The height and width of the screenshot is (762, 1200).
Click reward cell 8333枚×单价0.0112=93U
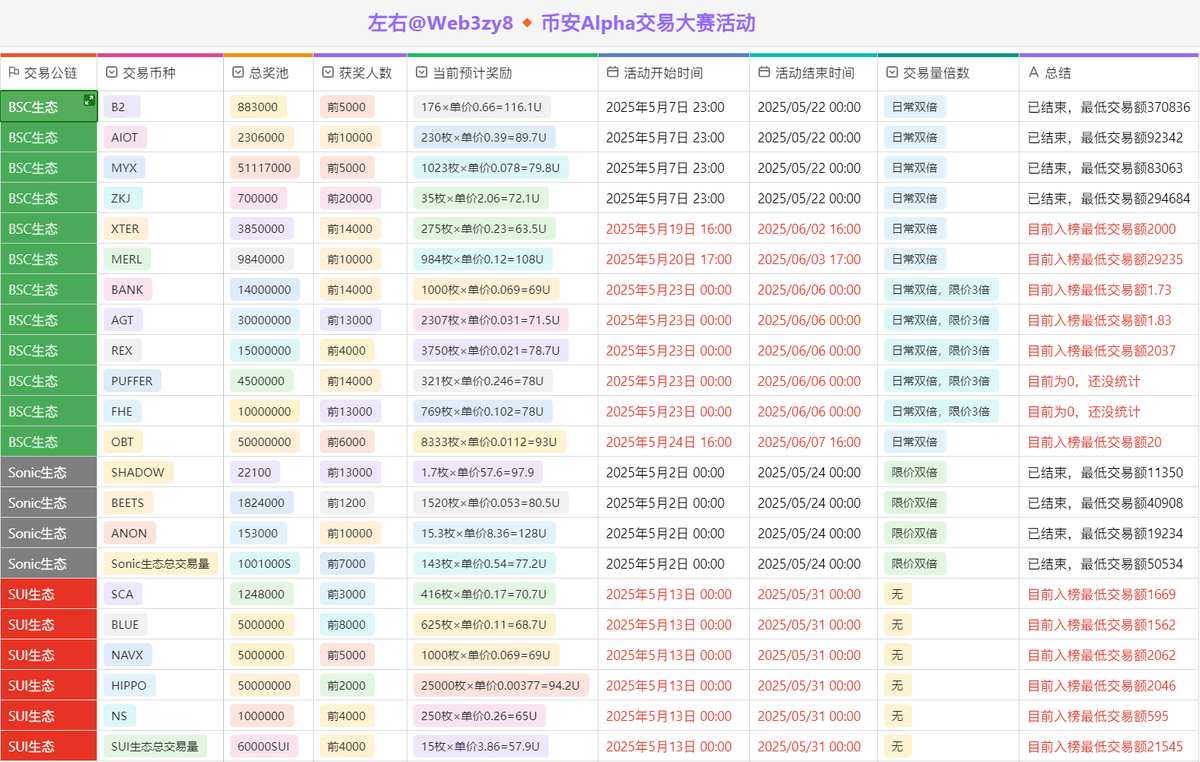pyautogui.click(x=490, y=442)
